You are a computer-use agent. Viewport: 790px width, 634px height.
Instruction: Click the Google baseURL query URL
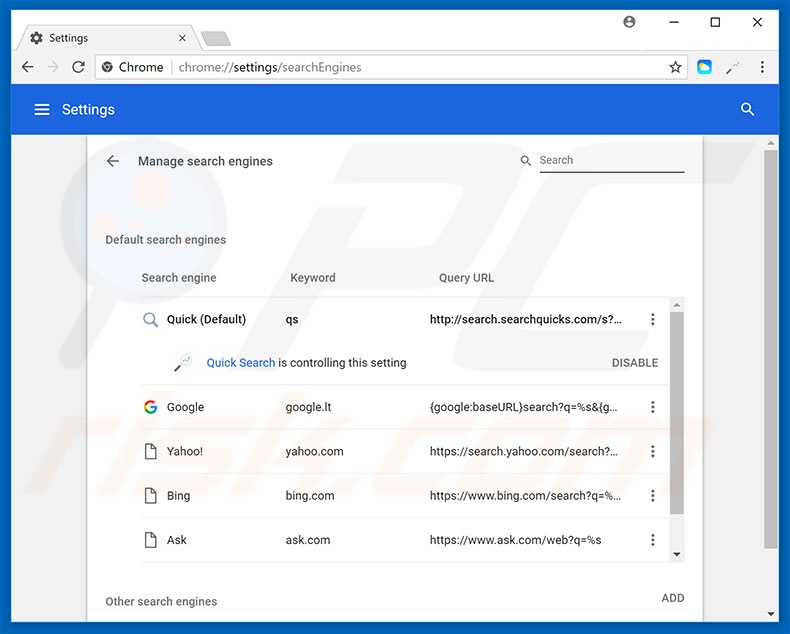[x=523, y=407]
